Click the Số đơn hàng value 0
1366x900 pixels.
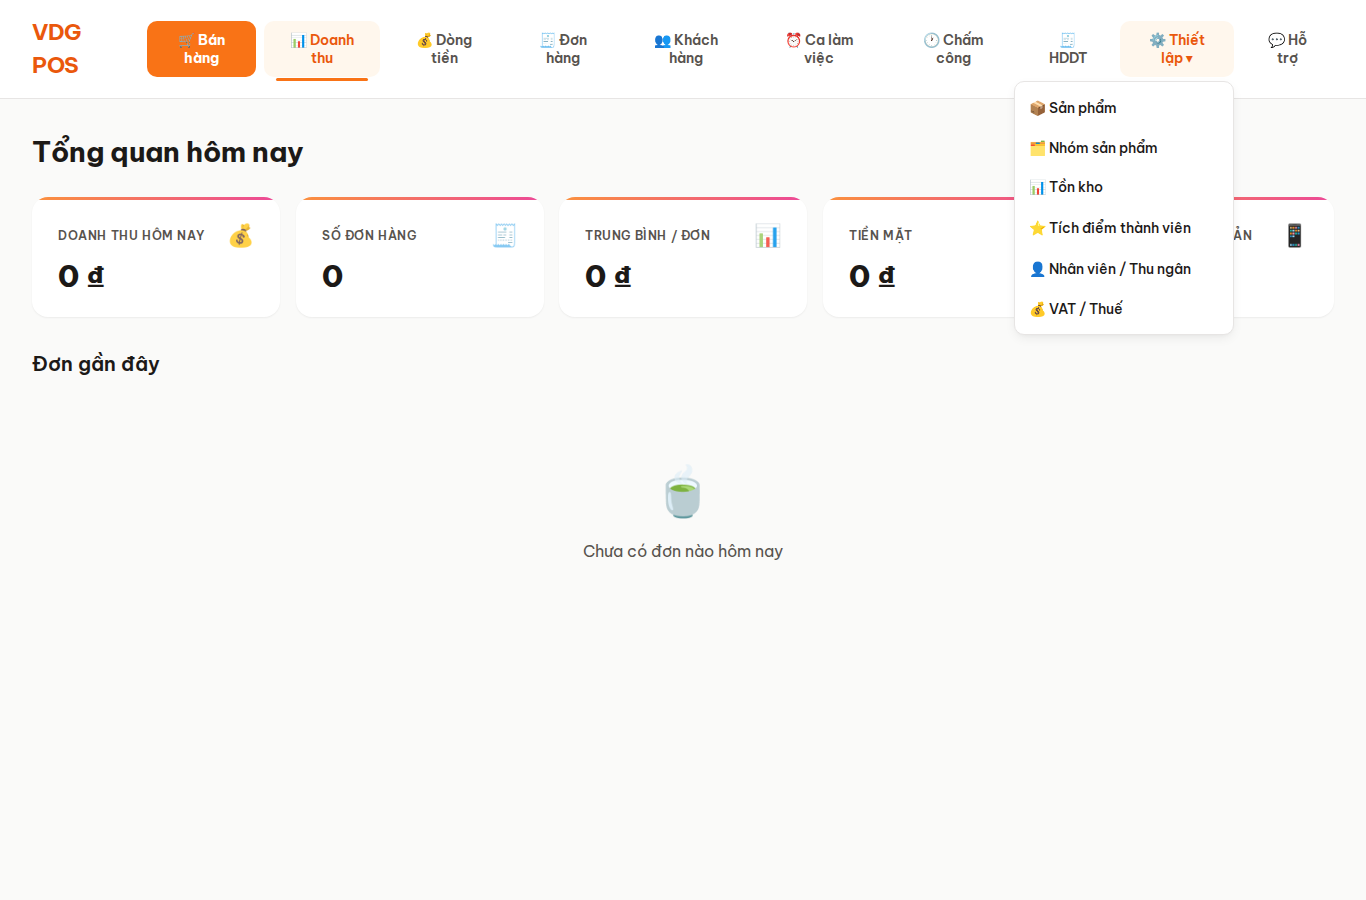[333, 276]
